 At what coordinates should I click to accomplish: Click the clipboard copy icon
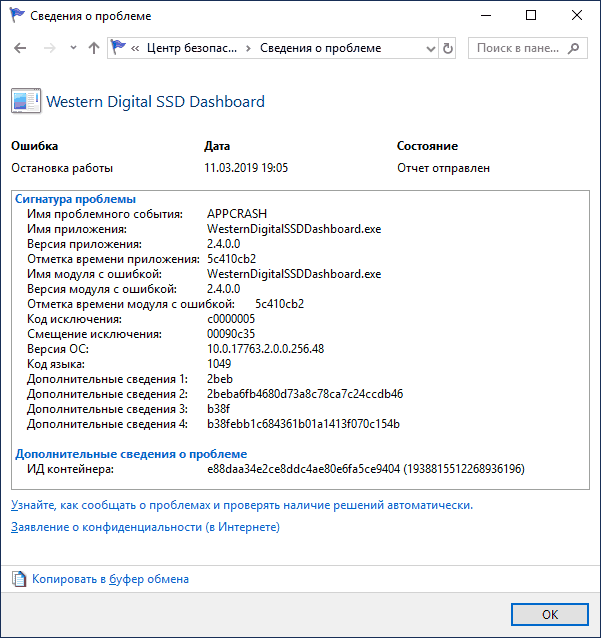[x=19, y=579]
